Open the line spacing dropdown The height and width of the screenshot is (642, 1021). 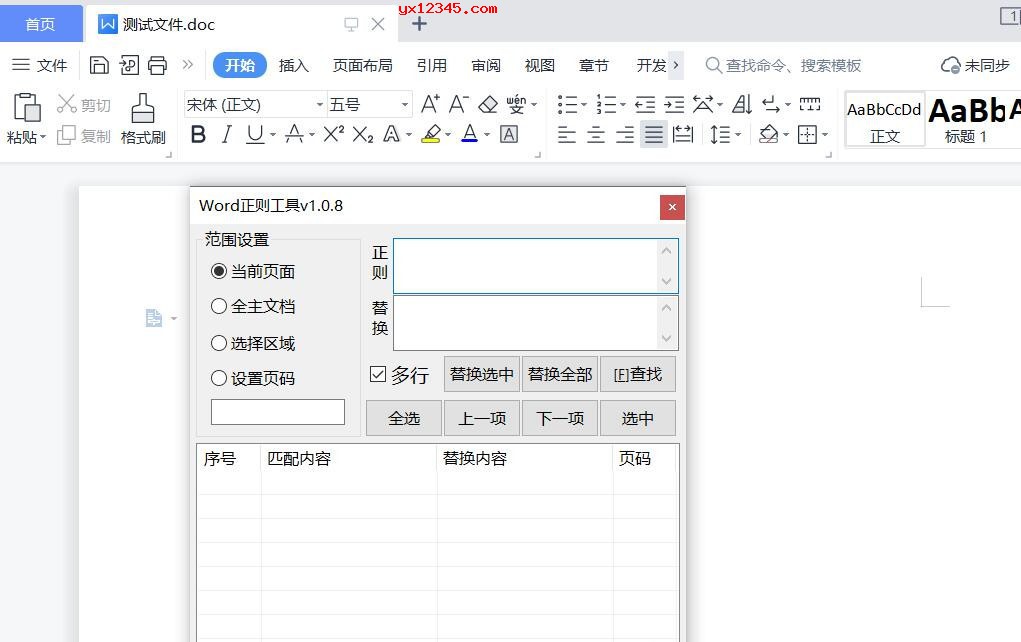click(x=738, y=135)
